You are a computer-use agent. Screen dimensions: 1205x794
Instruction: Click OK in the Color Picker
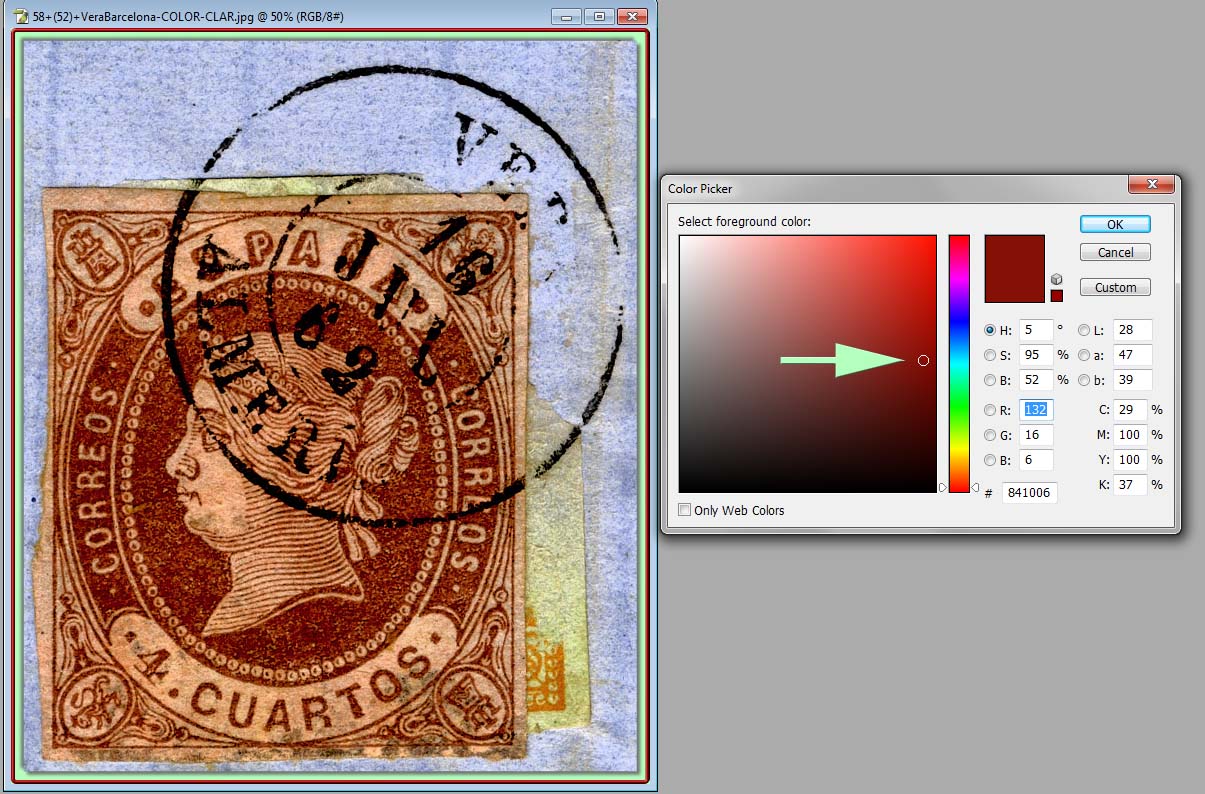coord(1115,224)
